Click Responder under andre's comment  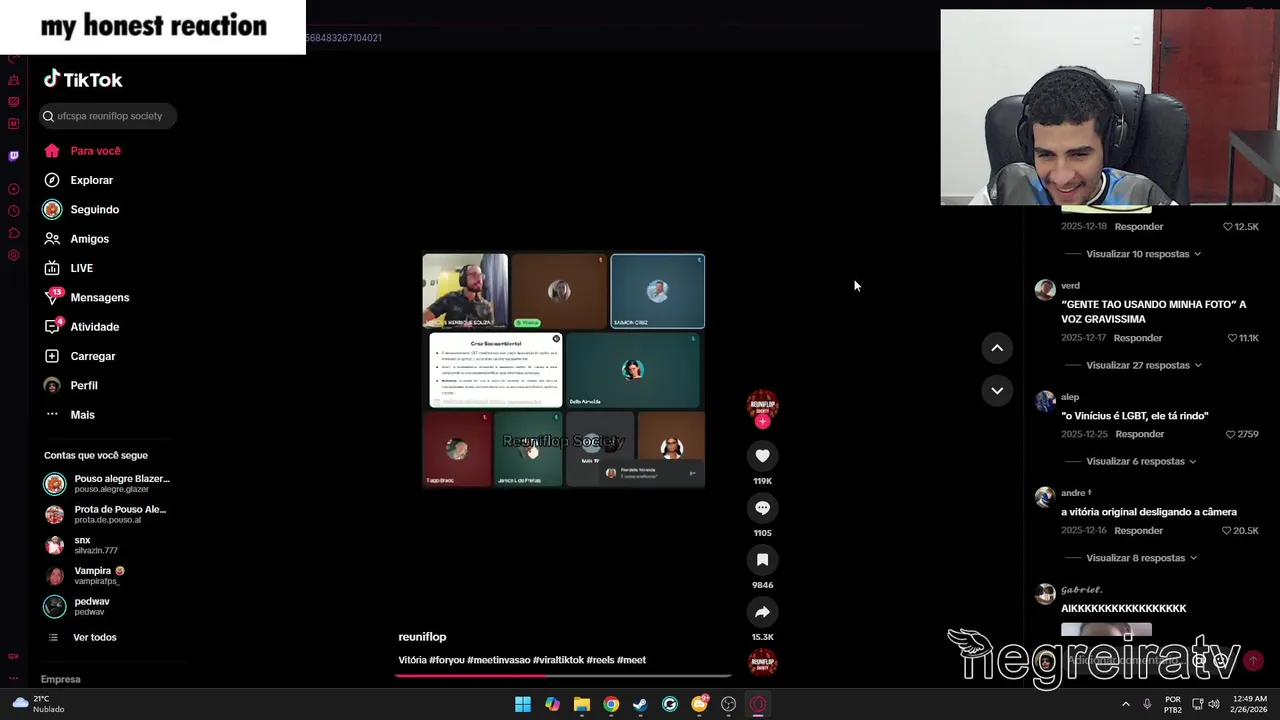(1139, 531)
